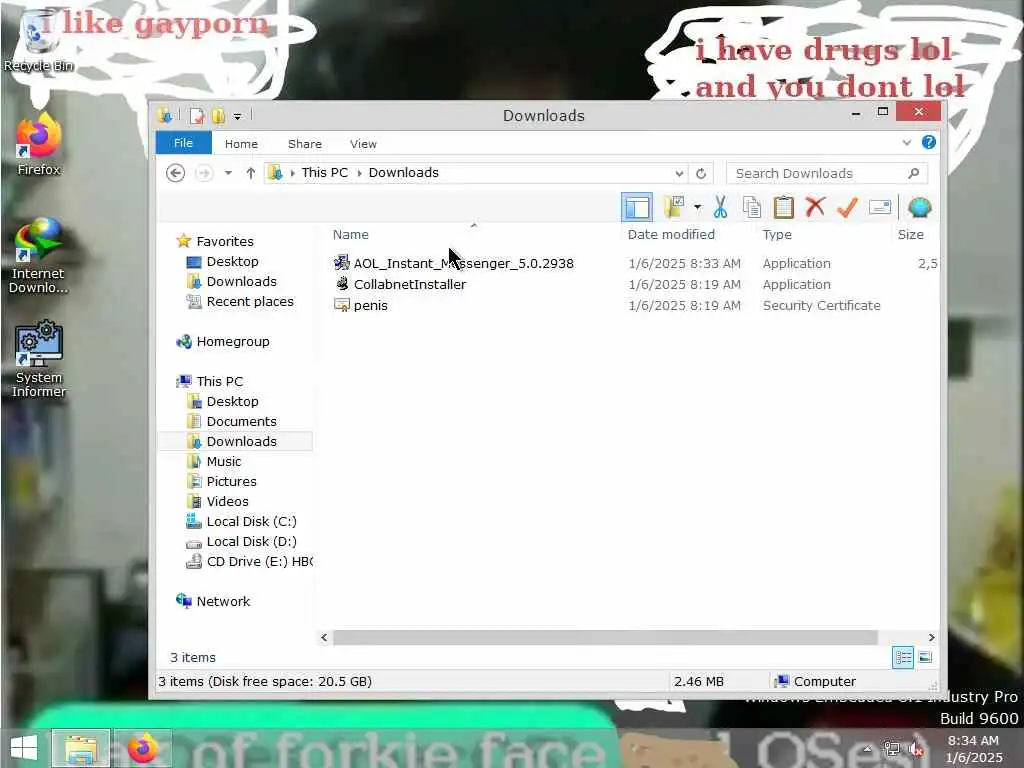Viewport: 1024px width, 768px height.
Task: Sort by the Date modified column
Action: click(x=671, y=234)
